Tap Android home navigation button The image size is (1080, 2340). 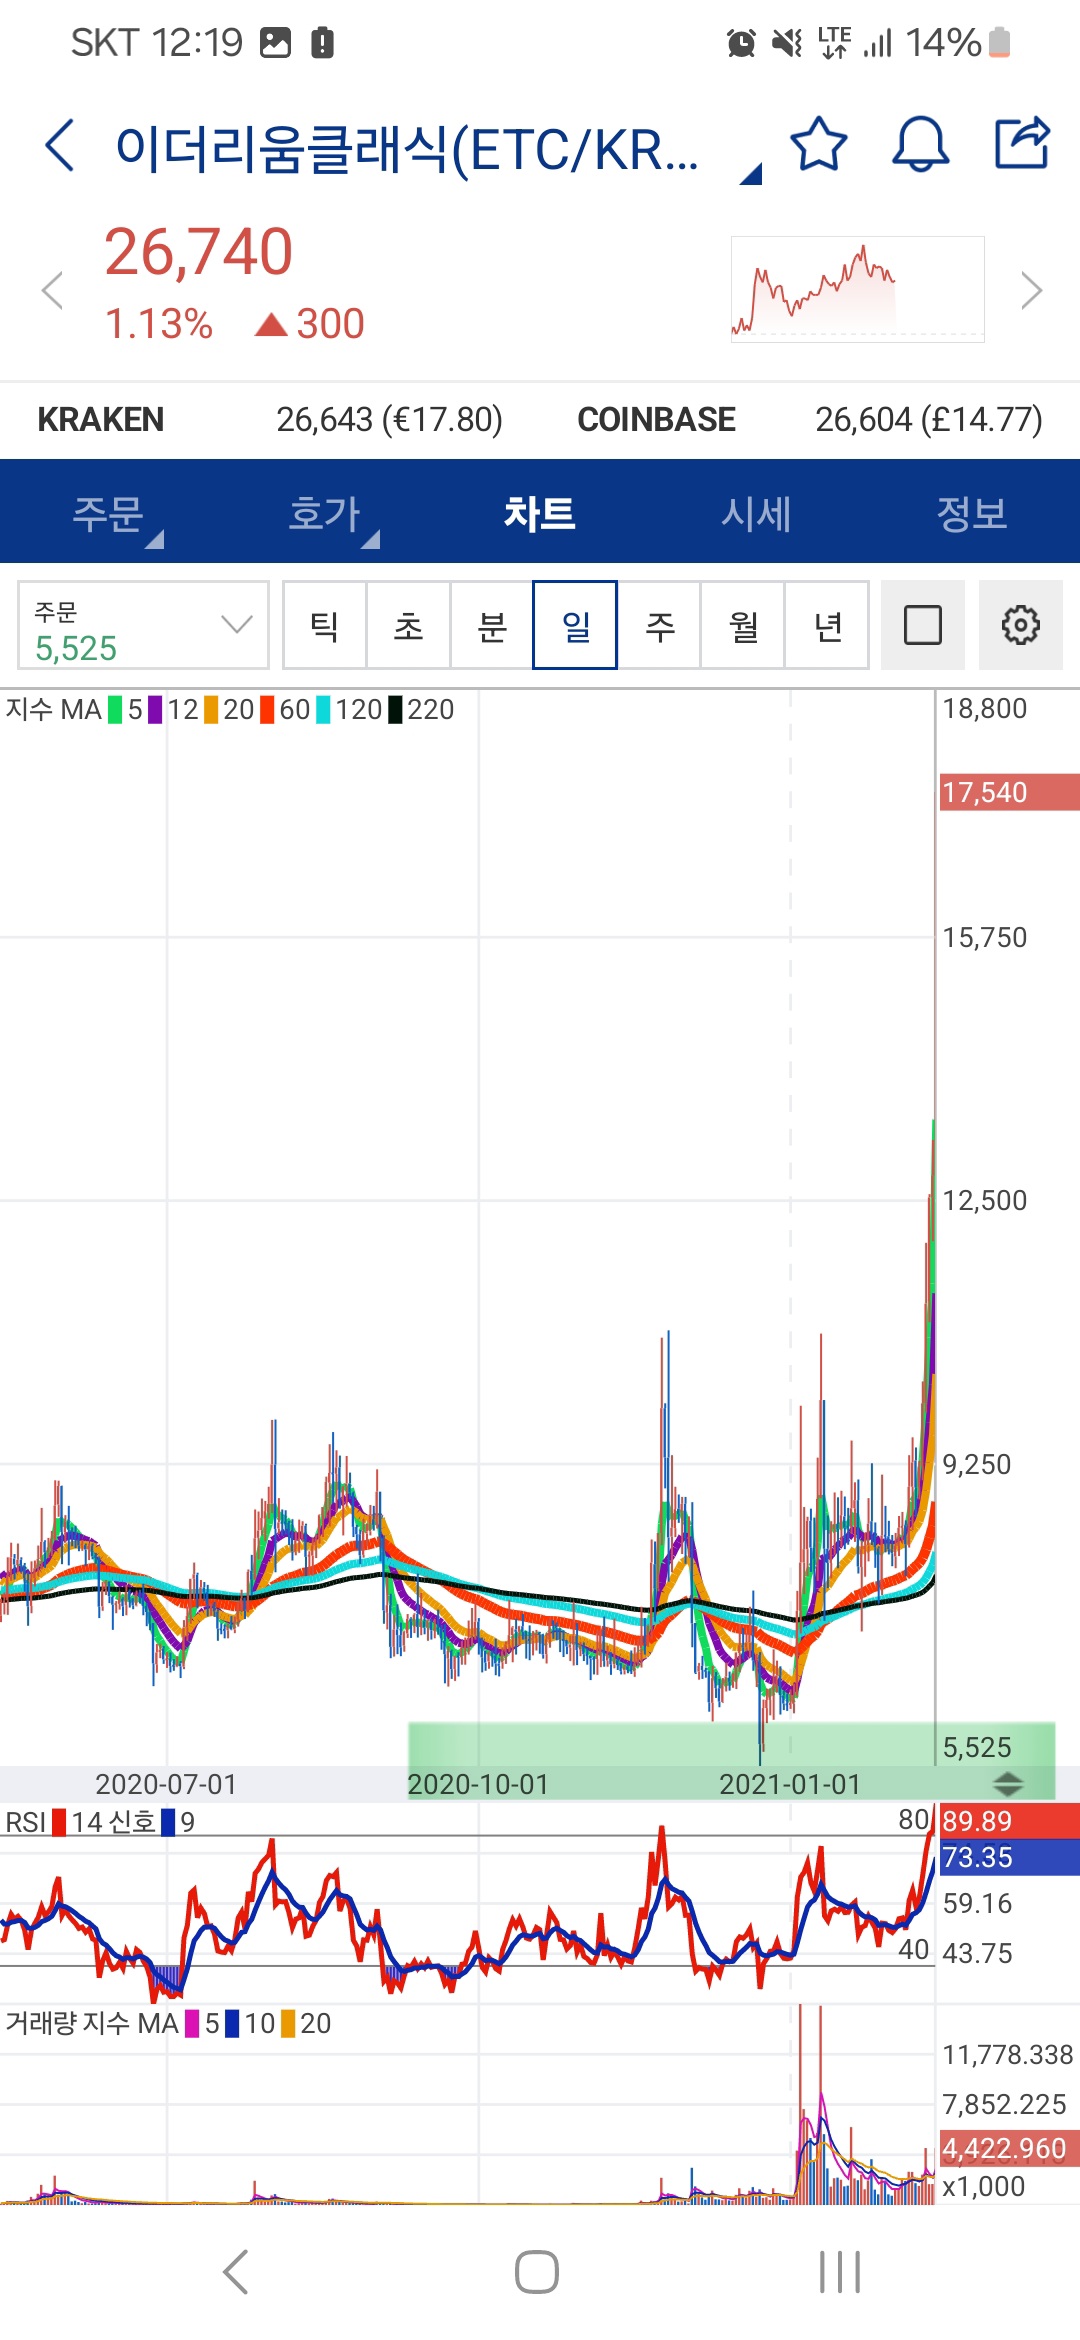[537, 2272]
